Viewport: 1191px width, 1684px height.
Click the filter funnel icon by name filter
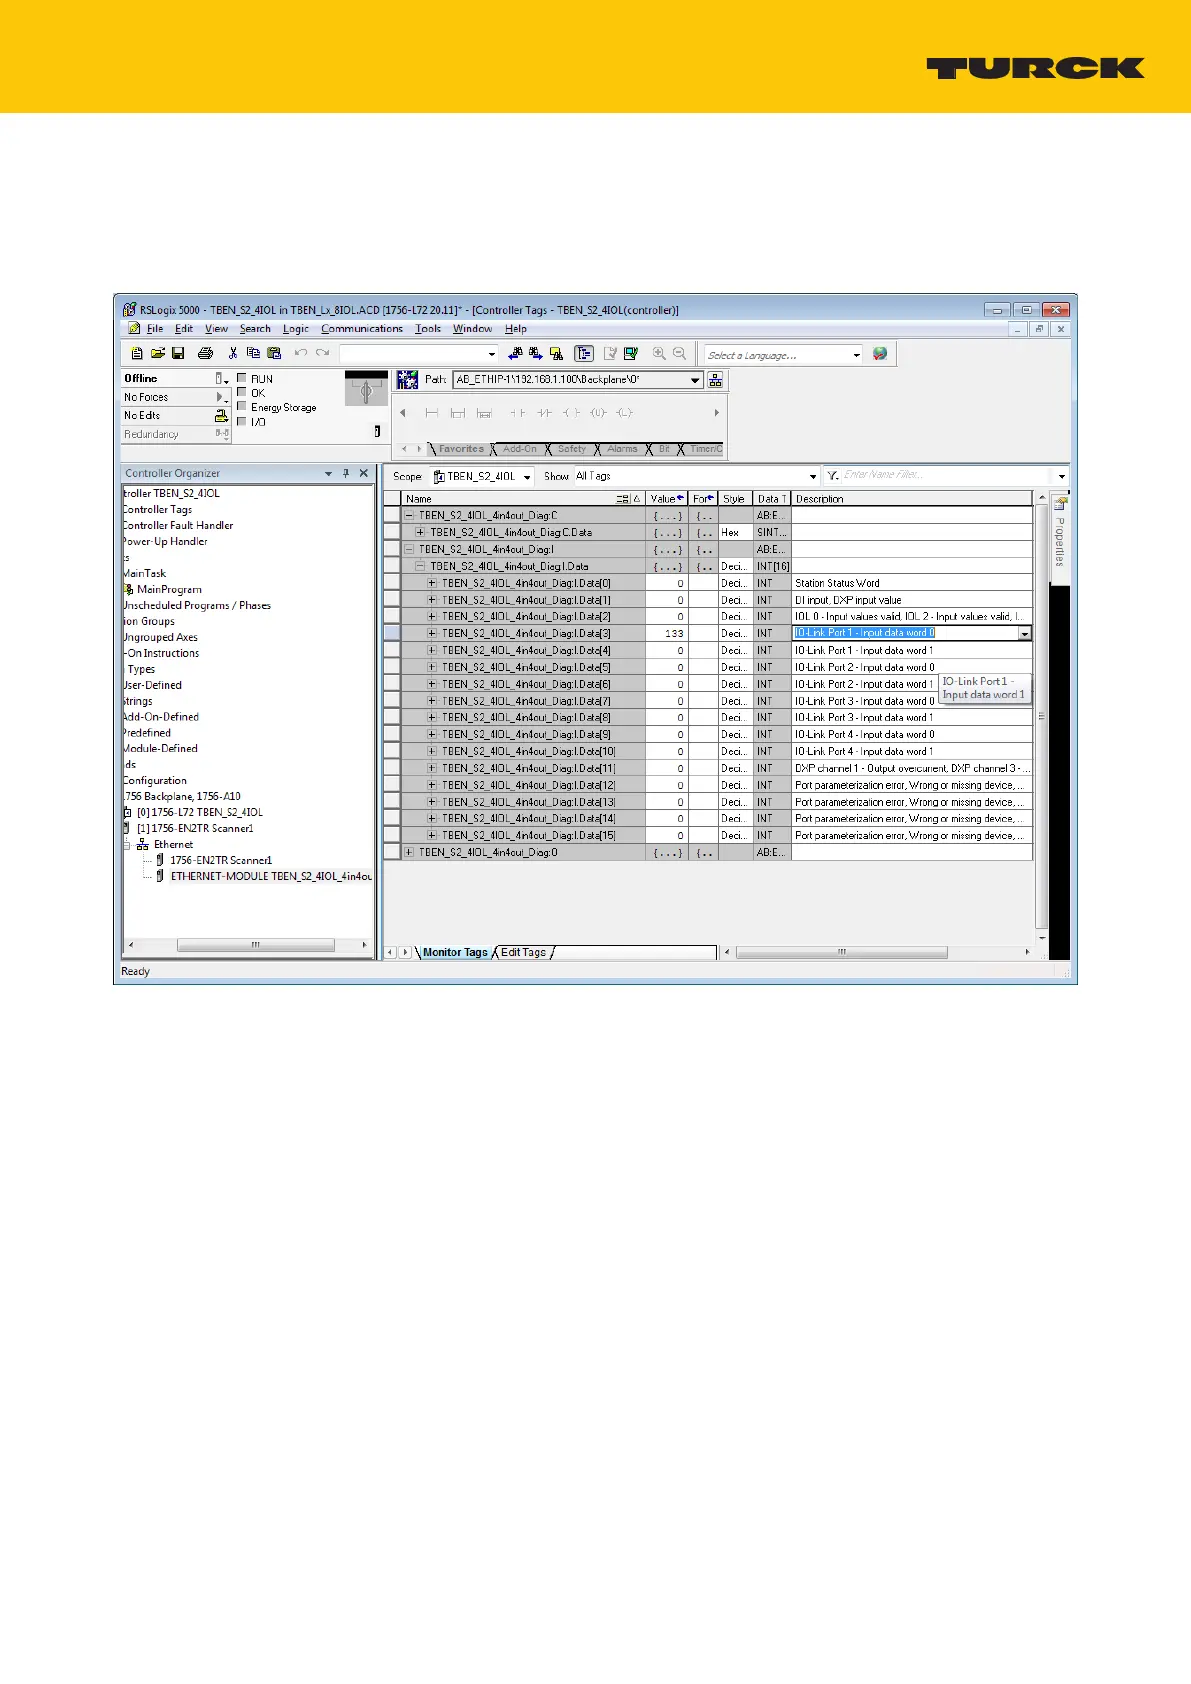[x=832, y=476]
